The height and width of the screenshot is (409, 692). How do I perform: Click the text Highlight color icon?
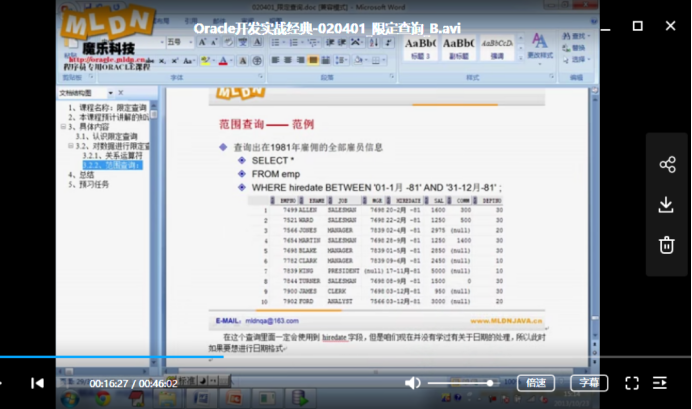(x=206, y=60)
